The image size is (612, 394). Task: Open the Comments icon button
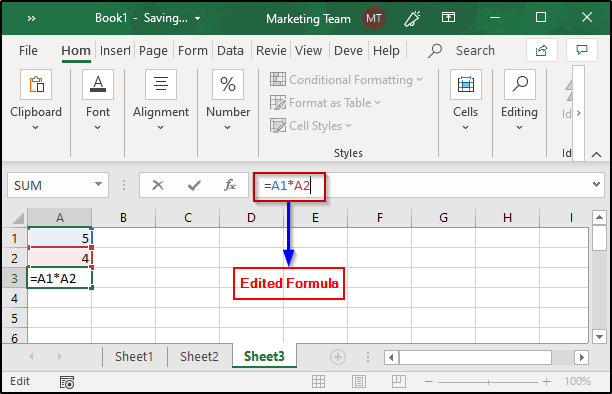pyautogui.click(x=582, y=50)
